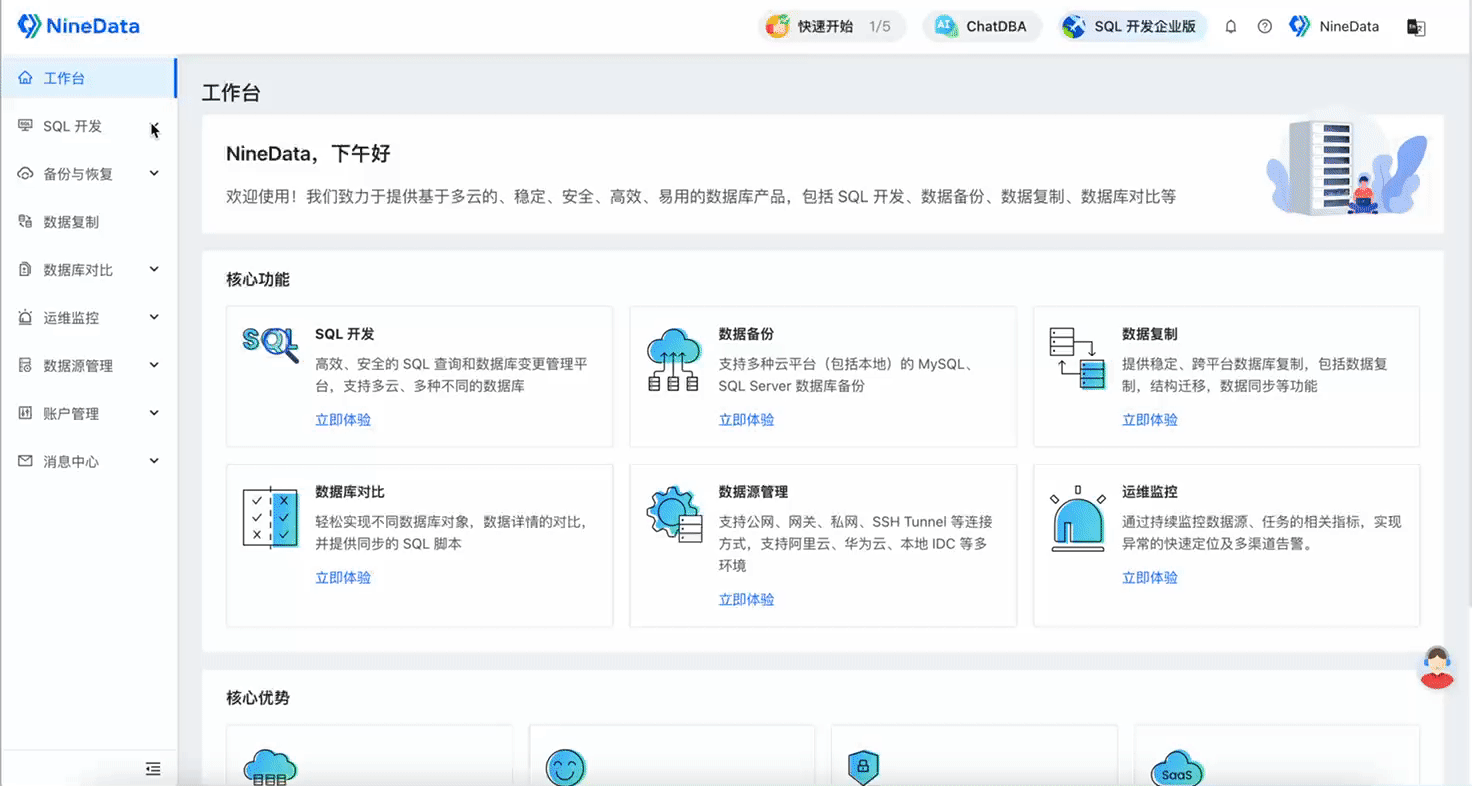Toggle the SQL 开发企业版 mode
1472x786 pixels.
pyautogui.click(x=1131, y=26)
